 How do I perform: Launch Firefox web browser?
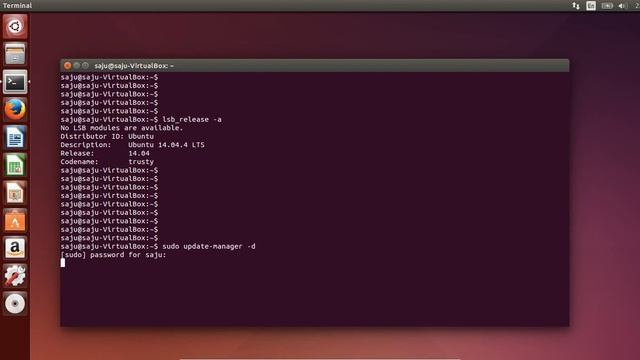click(15, 109)
